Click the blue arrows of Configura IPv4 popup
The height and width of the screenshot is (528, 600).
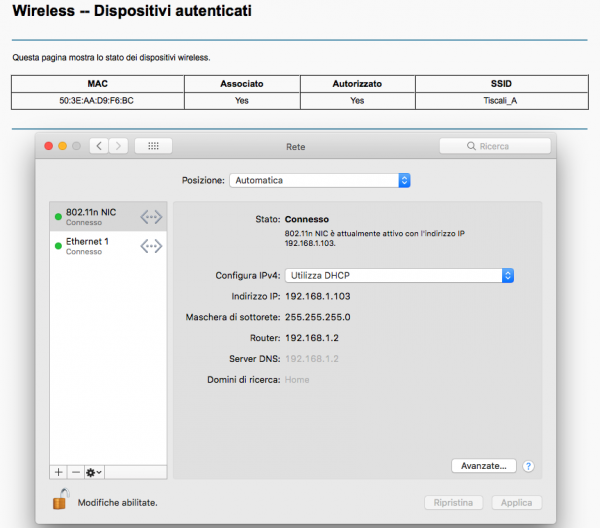coord(508,275)
